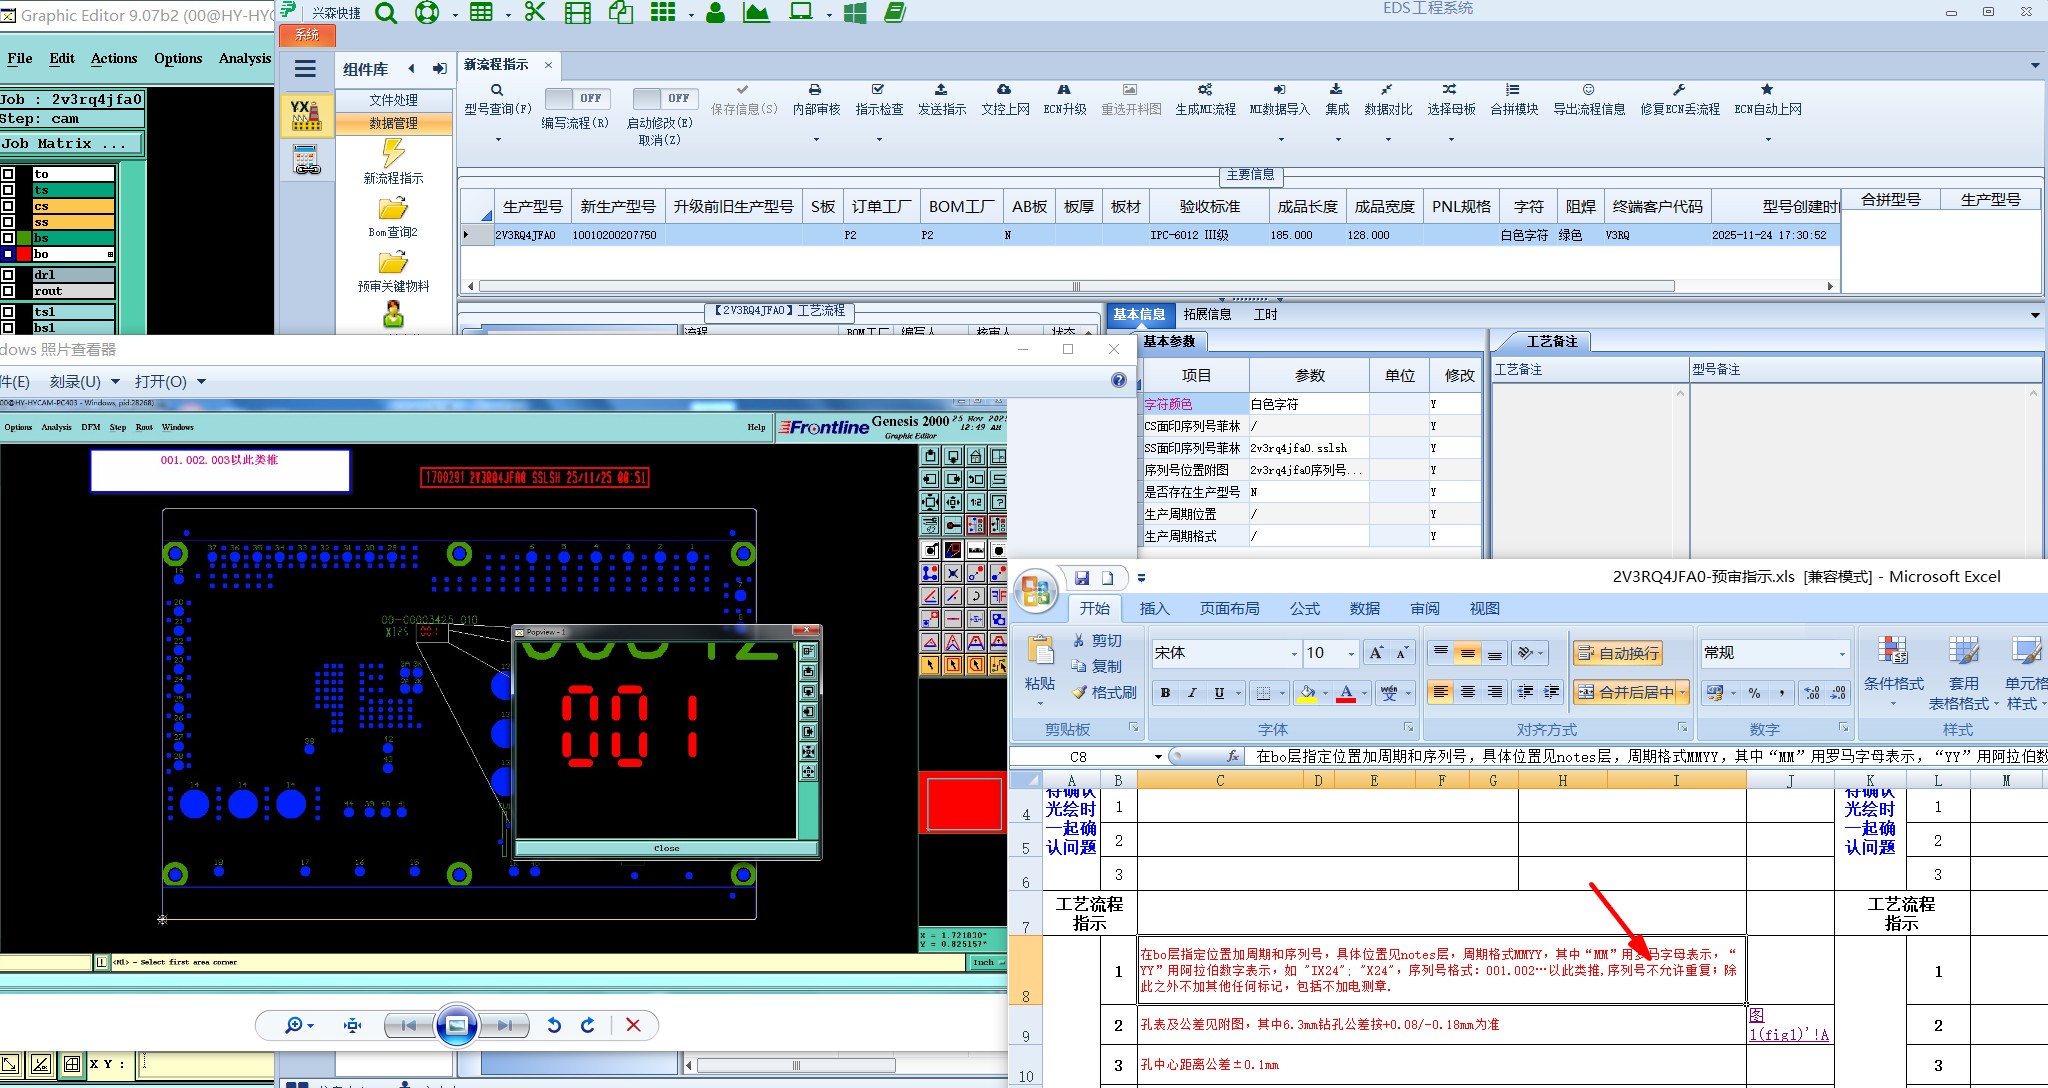
Task: Click the 内部审核 printer icon
Action: 815,90
